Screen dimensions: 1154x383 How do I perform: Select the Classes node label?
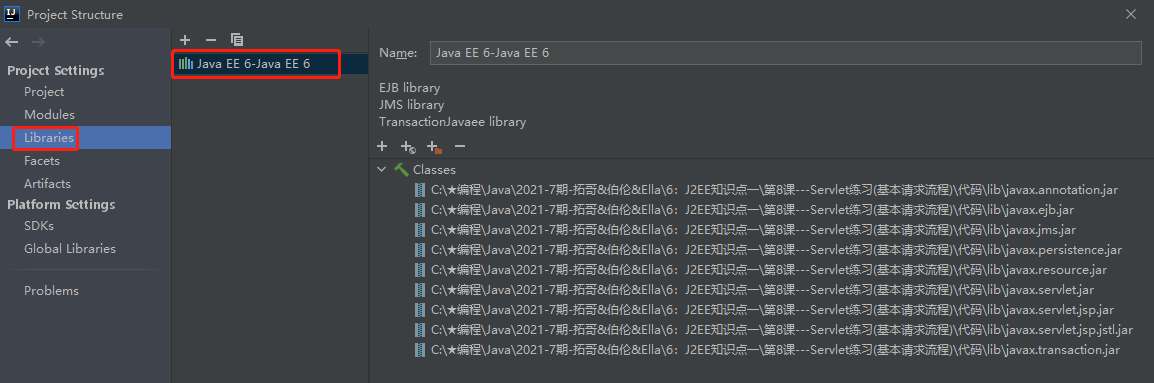tap(434, 169)
